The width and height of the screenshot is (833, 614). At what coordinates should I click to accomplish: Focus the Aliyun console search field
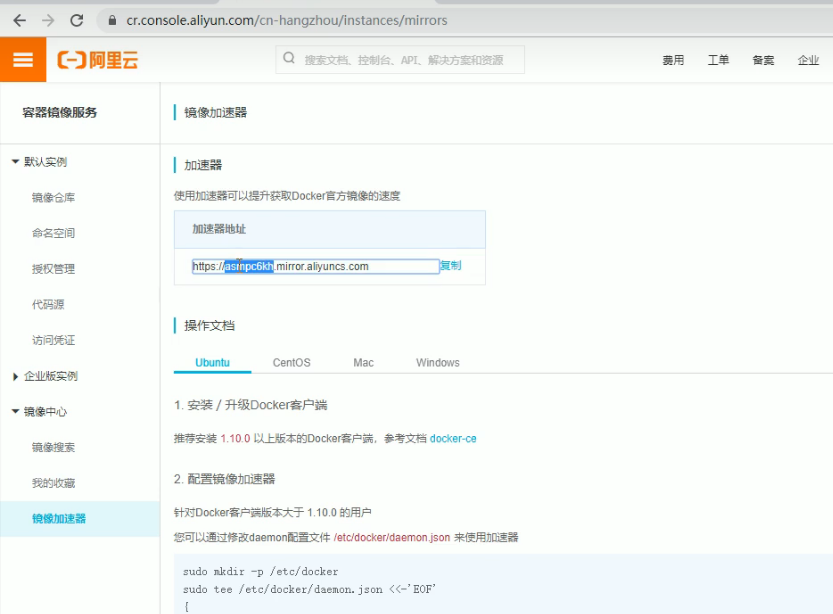(400, 59)
